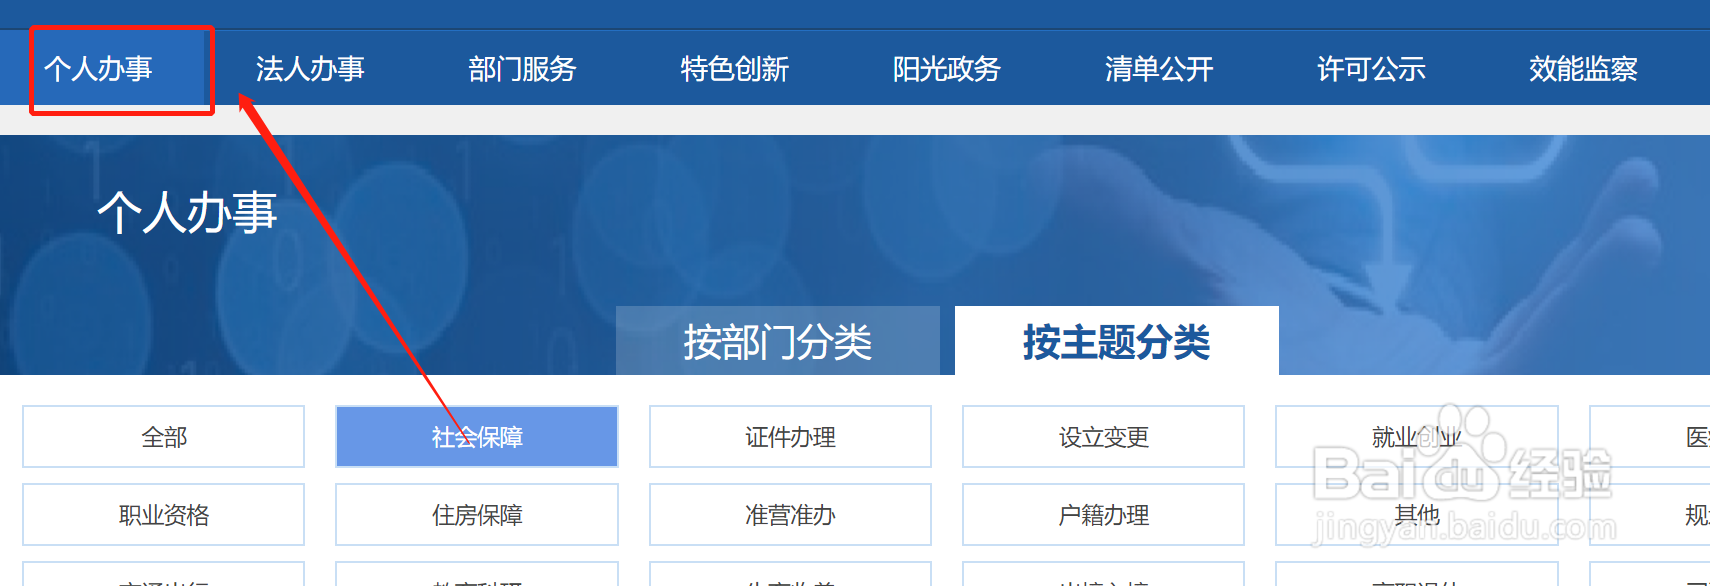Select the 全部 category button
The height and width of the screenshot is (586, 1710).
(x=163, y=437)
